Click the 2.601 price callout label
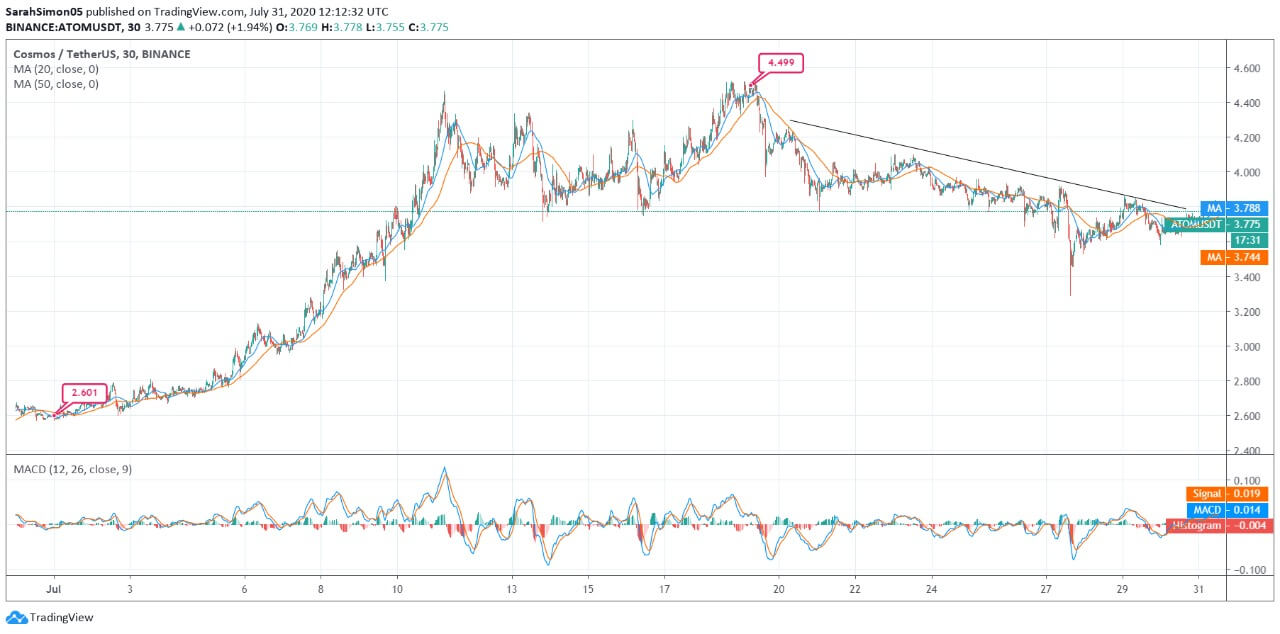The height and width of the screenshot is (634, 1280). (x=85, y=393)
